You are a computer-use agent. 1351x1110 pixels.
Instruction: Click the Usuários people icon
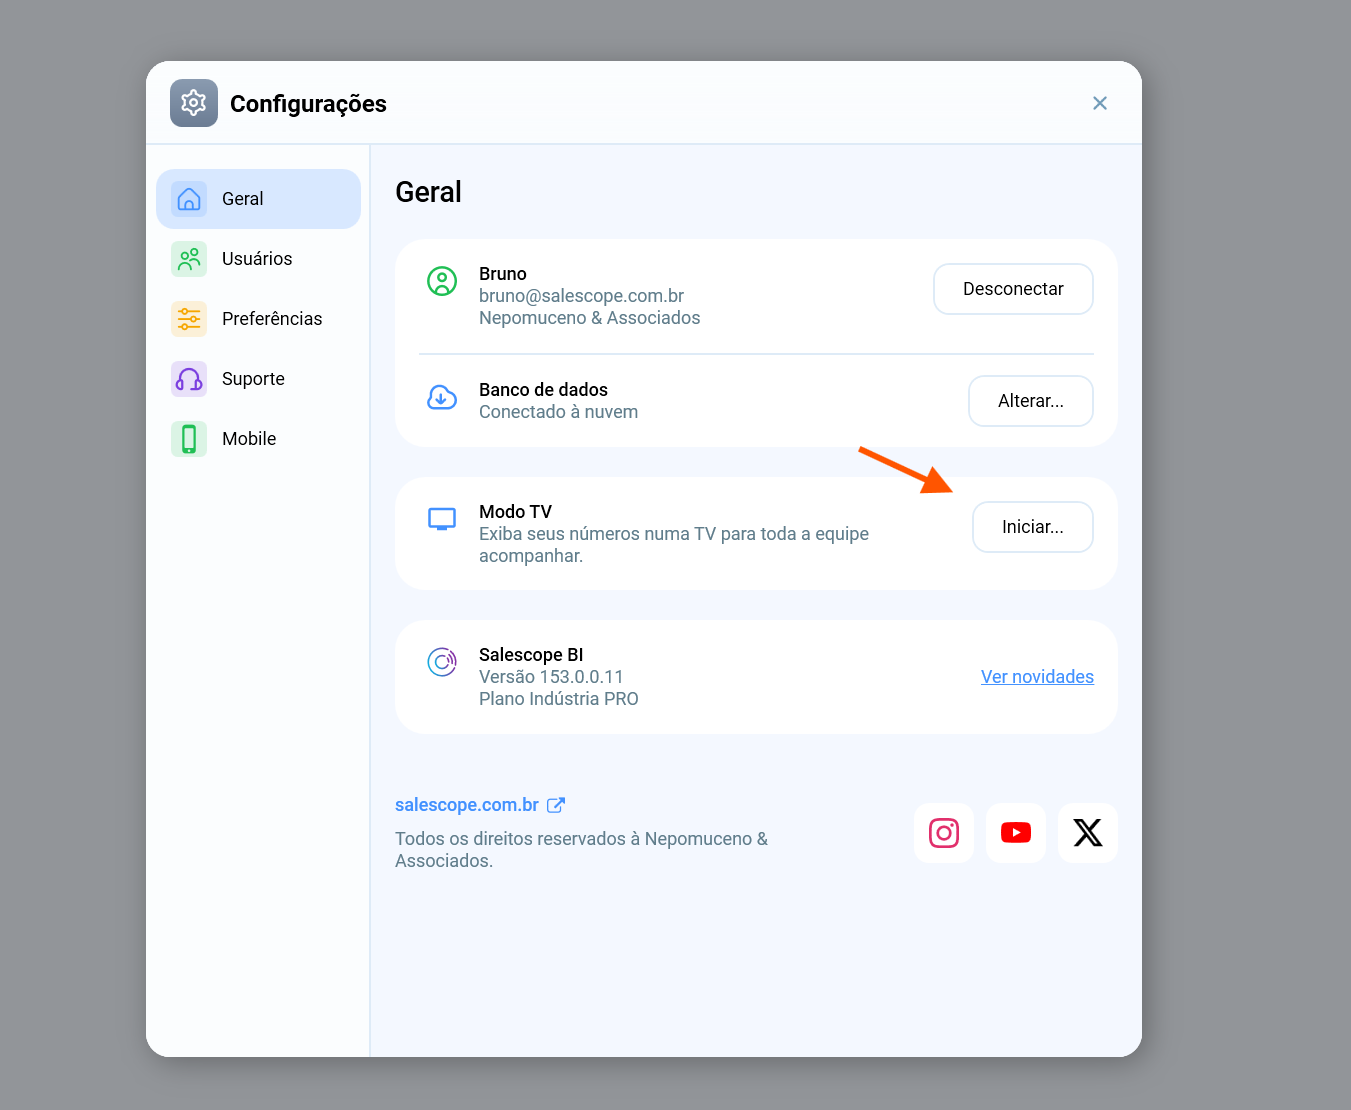coord(189,259)
